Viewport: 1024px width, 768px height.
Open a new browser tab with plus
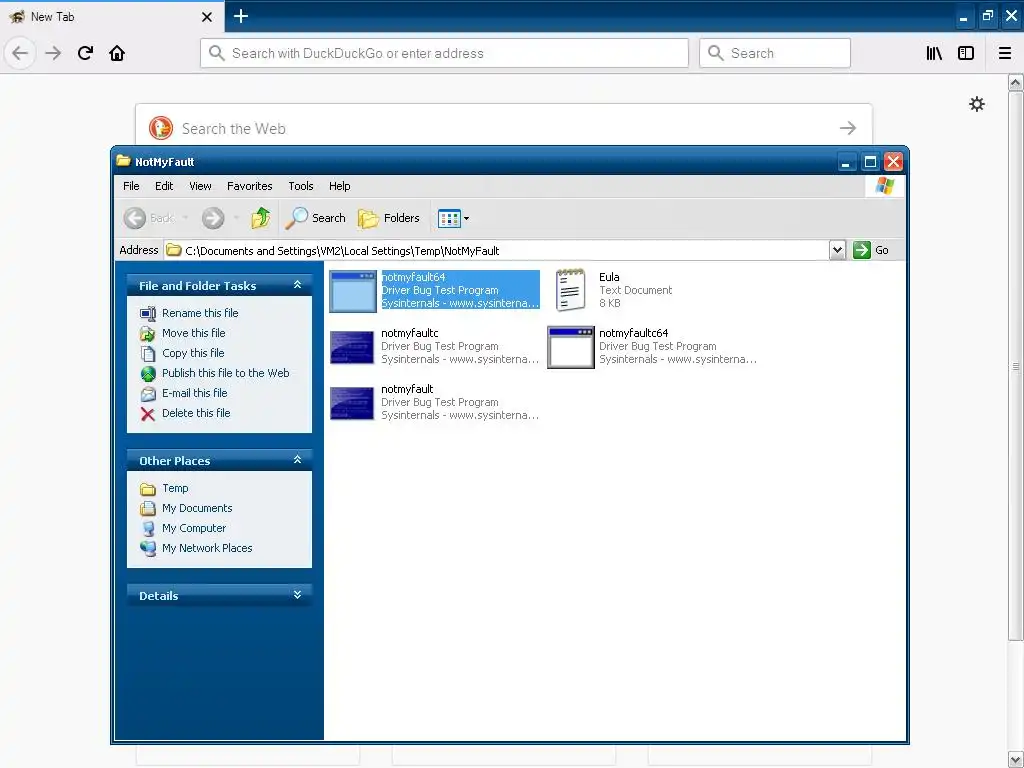coord(241,16)
